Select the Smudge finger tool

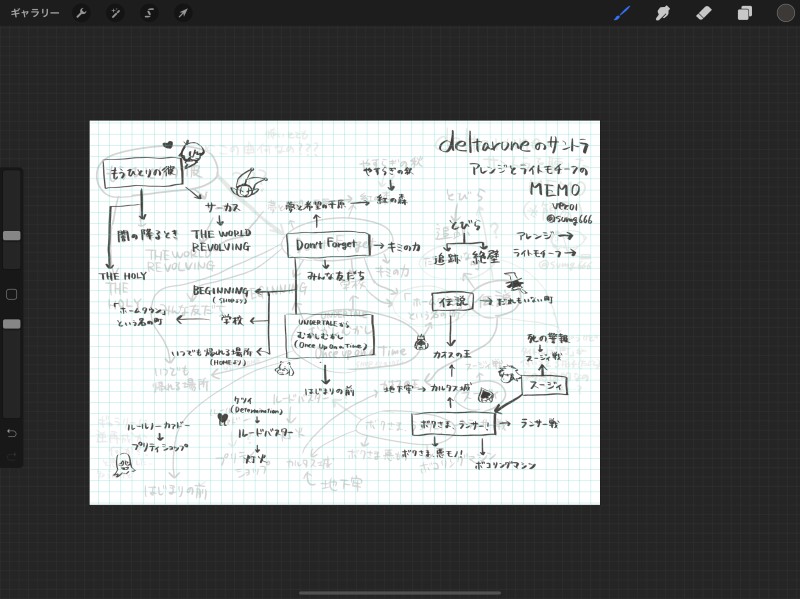click(x=662, y=13)
